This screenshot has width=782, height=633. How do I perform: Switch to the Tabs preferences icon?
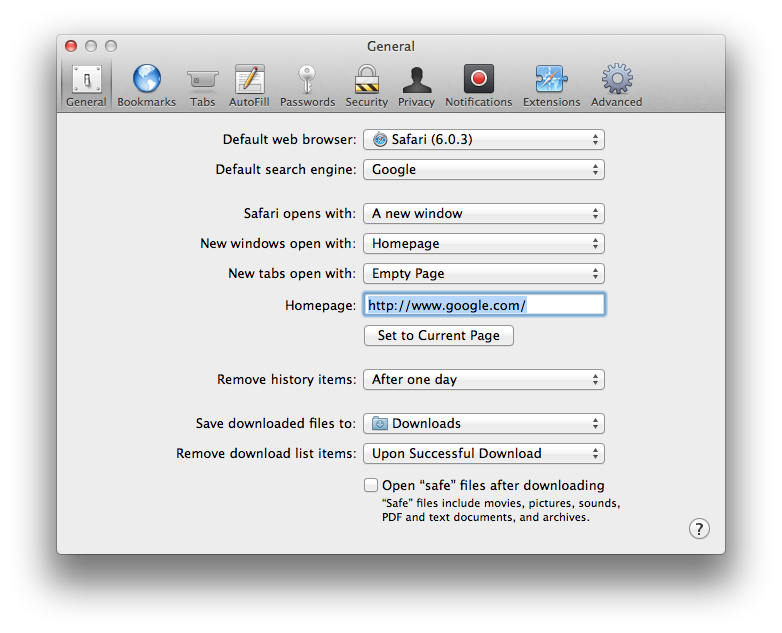click(202, 85)
